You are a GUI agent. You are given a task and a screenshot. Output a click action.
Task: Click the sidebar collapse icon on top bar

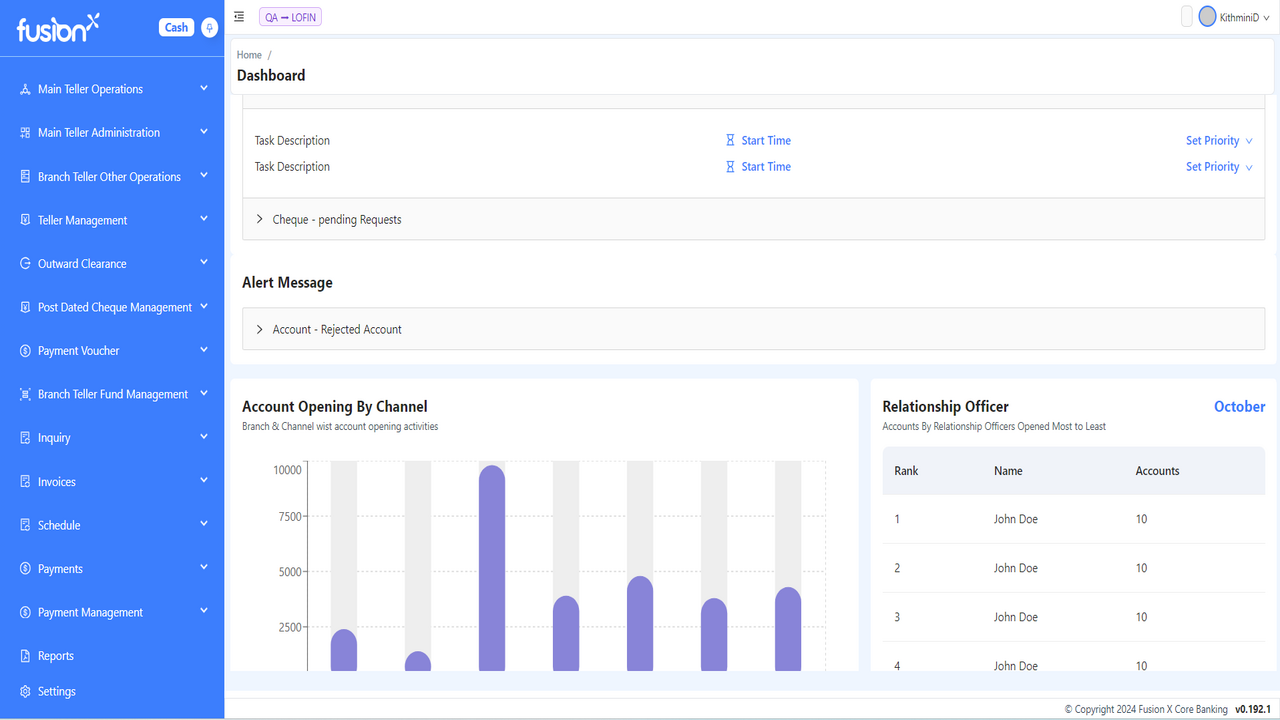(x=238, y=16)
